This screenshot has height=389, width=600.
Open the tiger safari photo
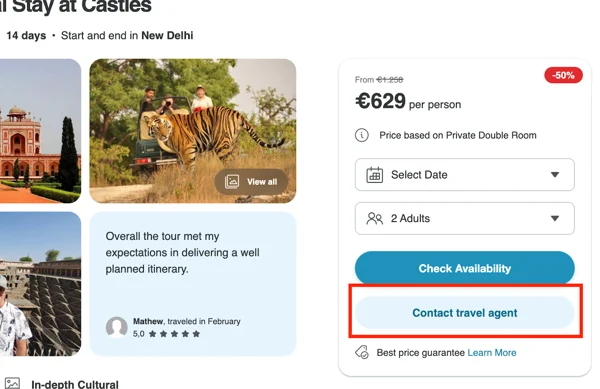tap(192, 131)
